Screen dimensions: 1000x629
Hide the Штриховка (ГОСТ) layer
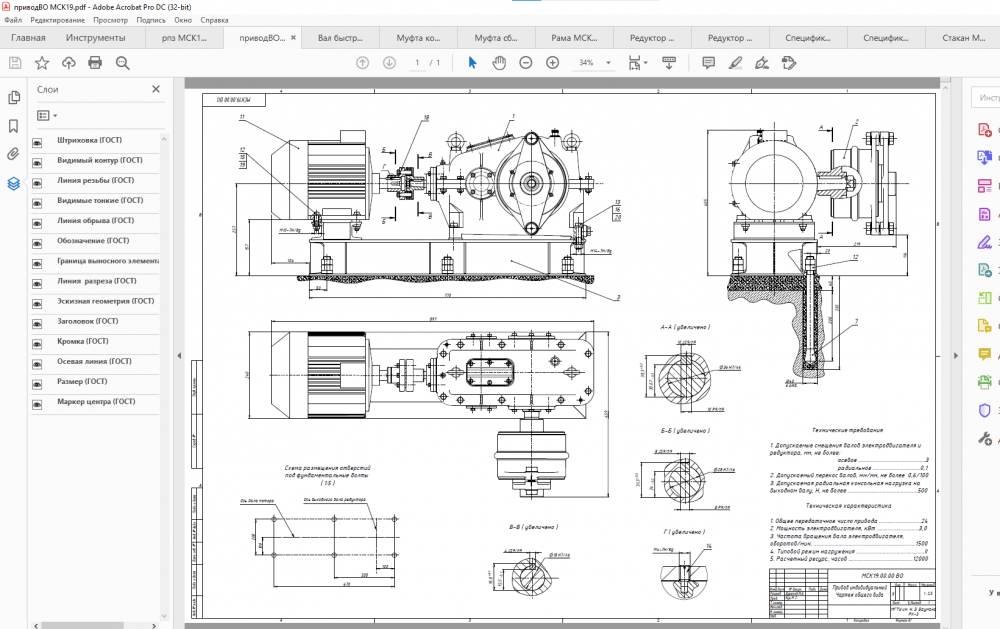pyautogui.click(x=37, y=142)
